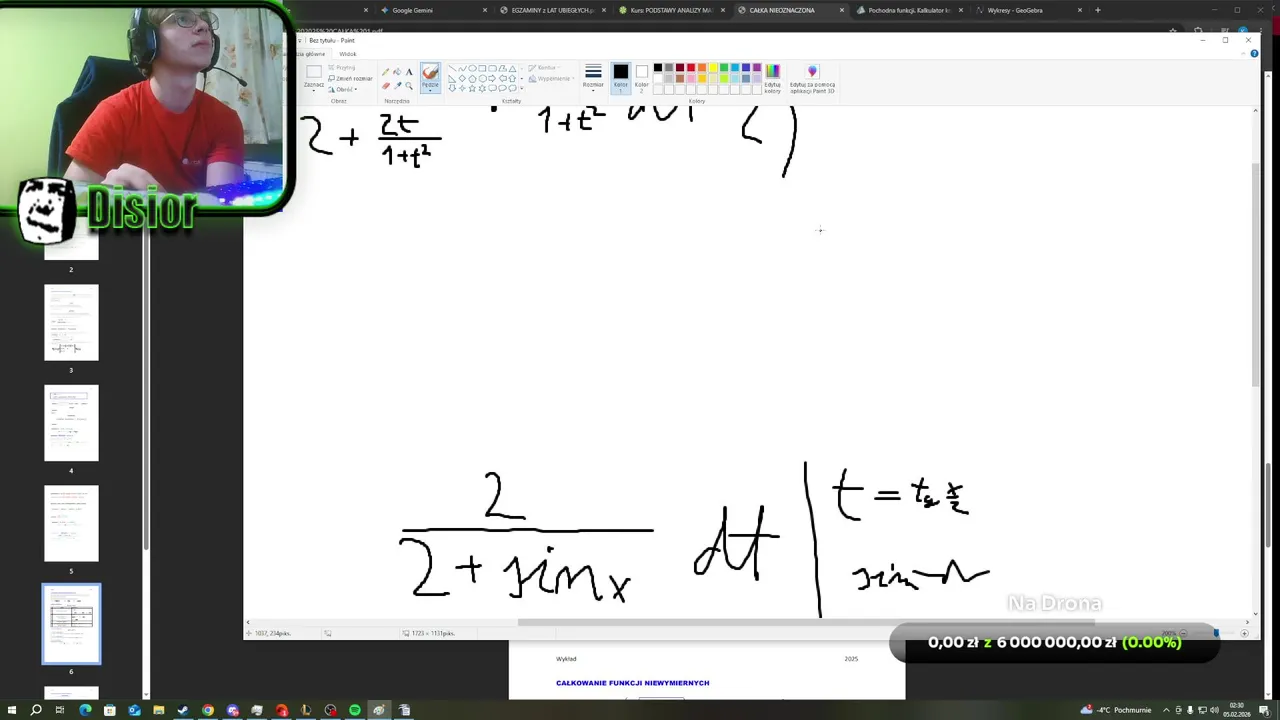Screen dimensions: 1280x720
Task: Open a new browser tab
Action: click(x=1098, y=10)
